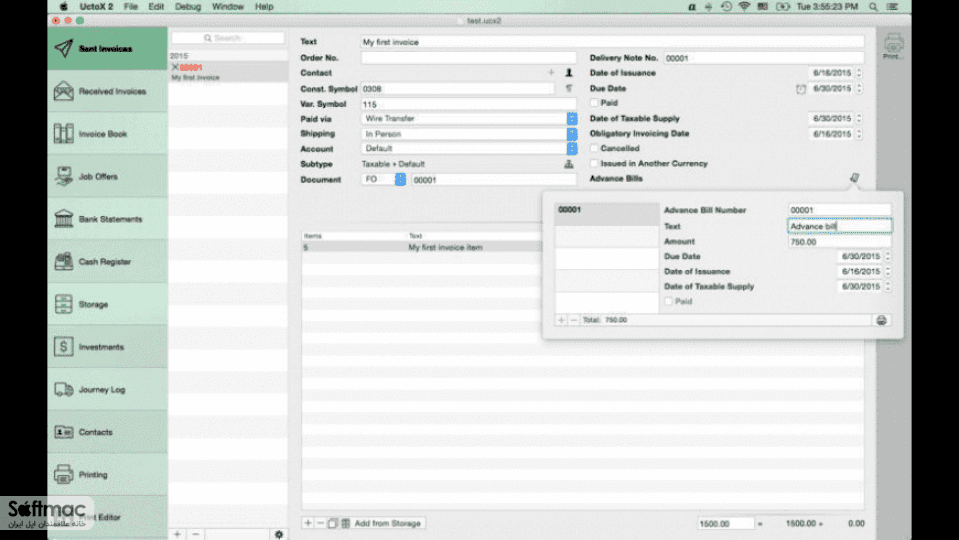Open the Edit menu
Image resolution: width=959 pixels, height=540 pixels.
tap(156, 7)
